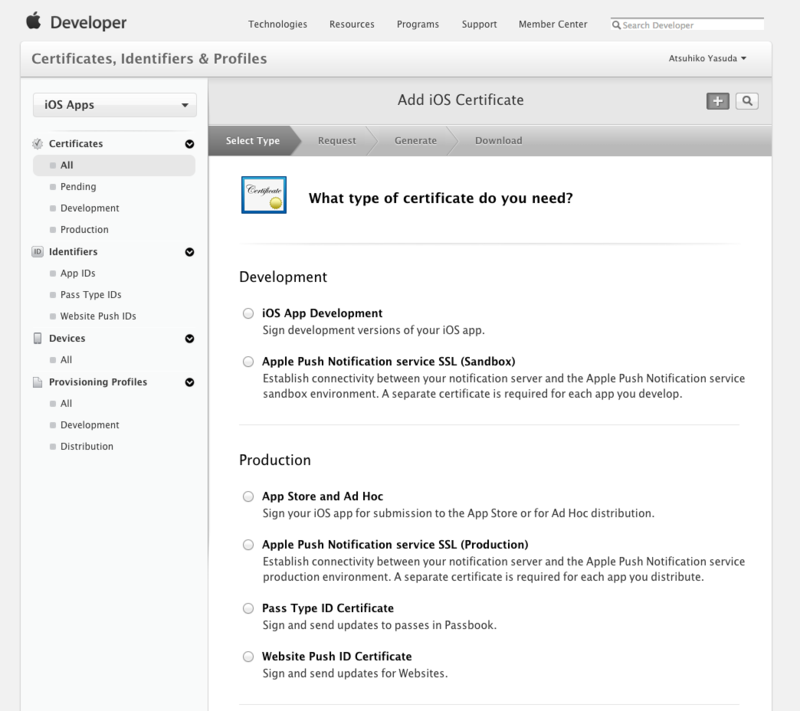Click the Provisioning Profiles document icon
This screenshot has height=711, width=800.
(37, 382)
